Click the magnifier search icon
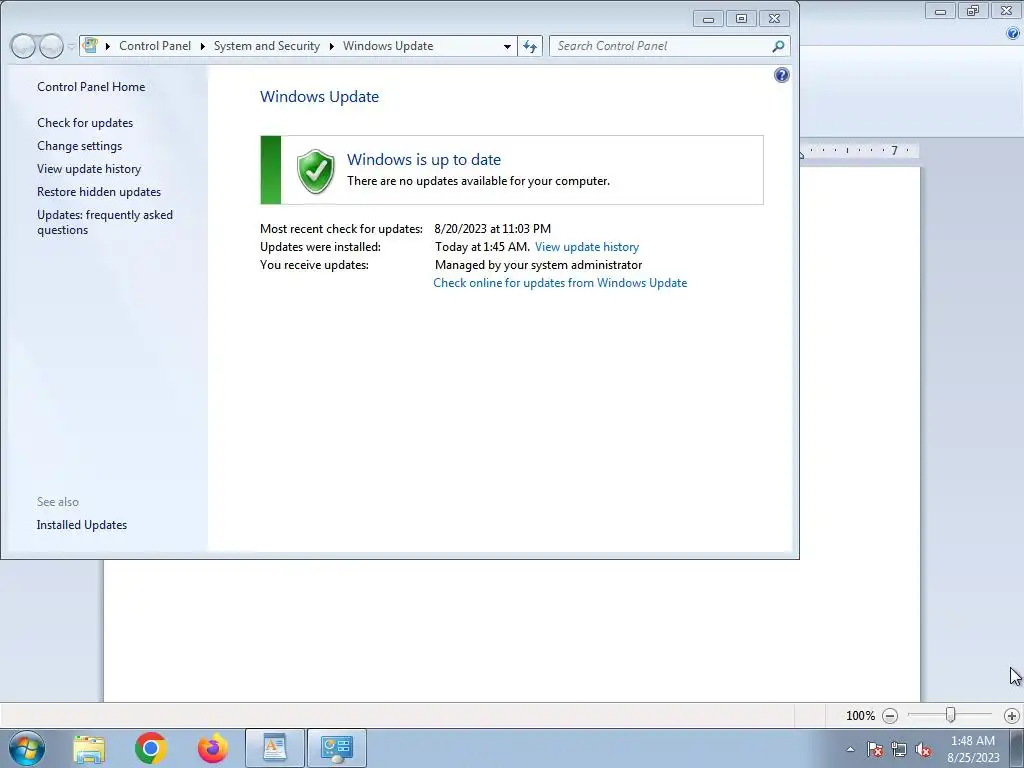 tap(778, 46)
